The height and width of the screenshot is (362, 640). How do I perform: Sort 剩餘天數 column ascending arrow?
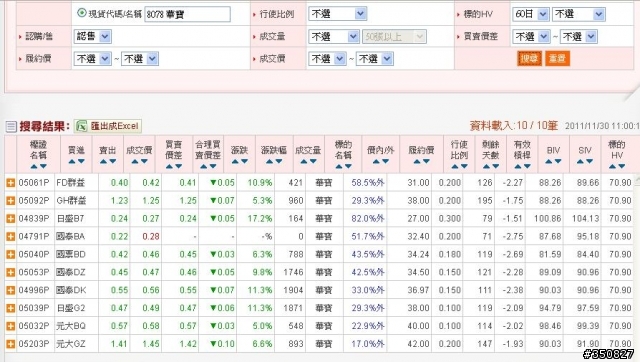pos(486,167)
